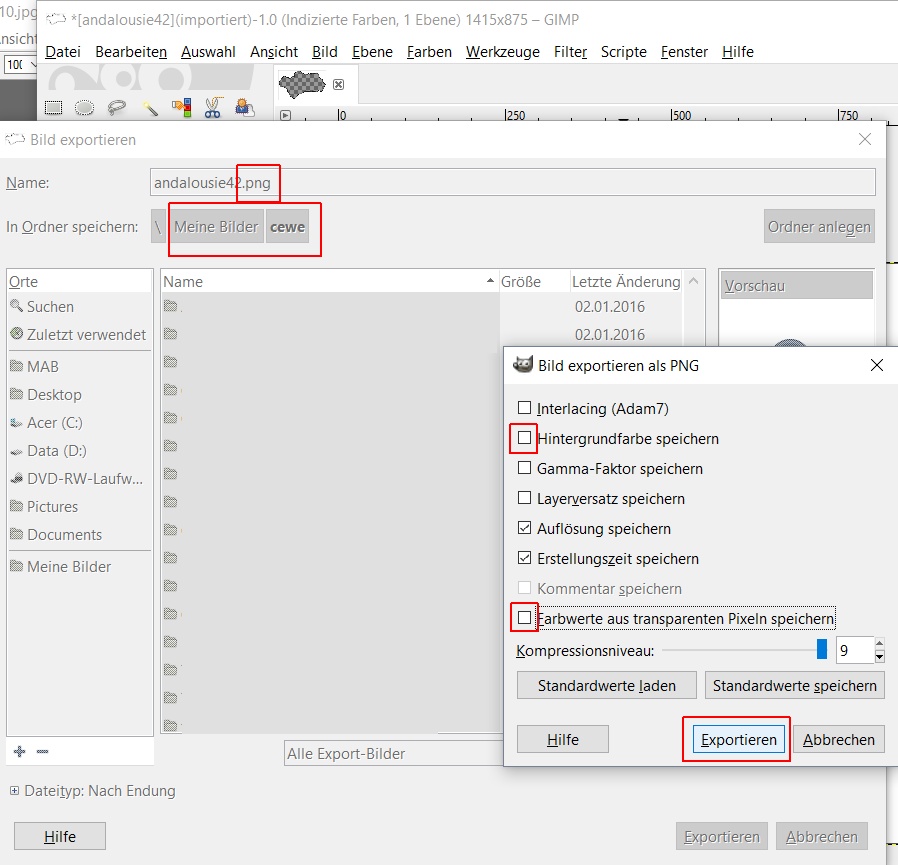Open the Alle Export-Bilder filter dropdown
This screenshot has width=898, height=865.
click(x=393, y=753)
